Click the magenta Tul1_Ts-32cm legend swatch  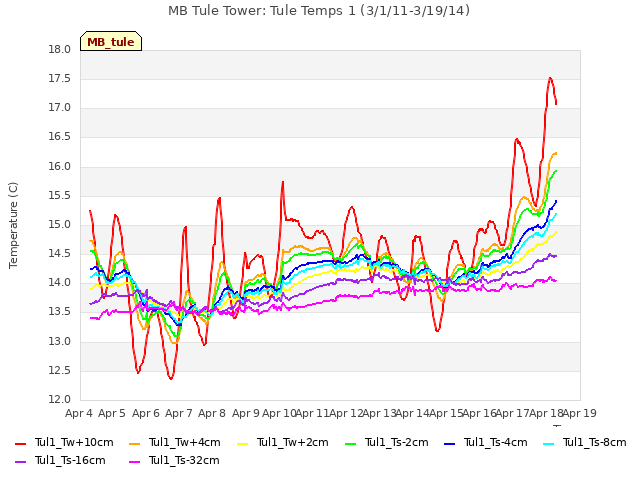pyautogui.click(x=134, y=461)
